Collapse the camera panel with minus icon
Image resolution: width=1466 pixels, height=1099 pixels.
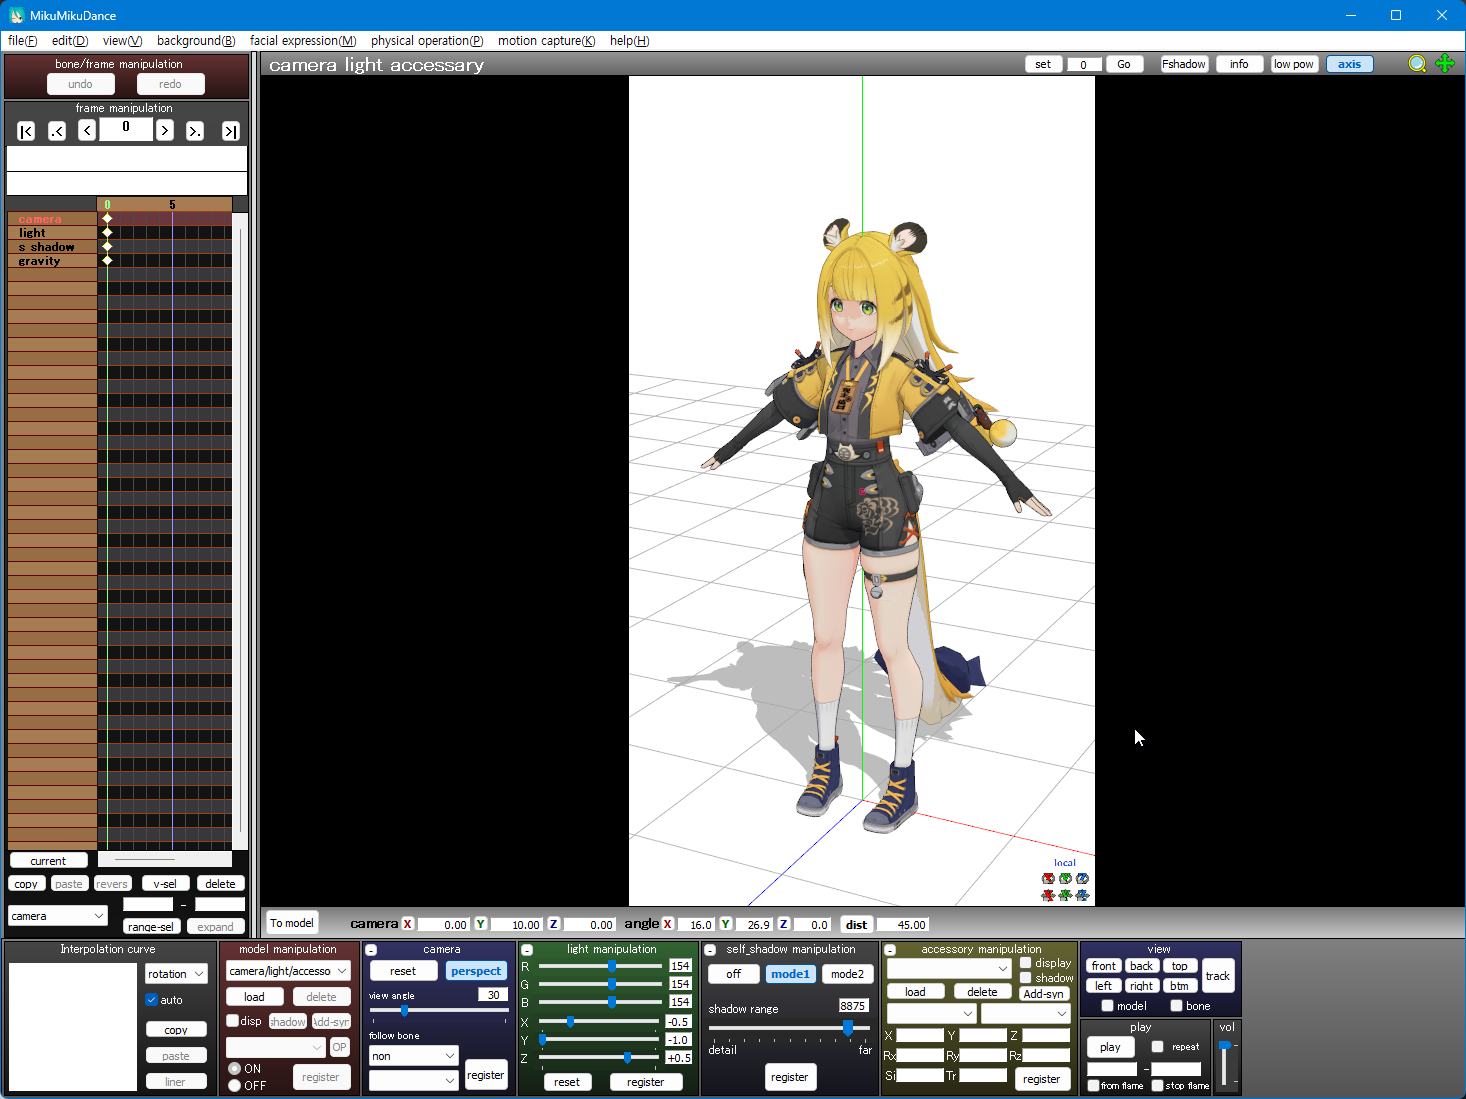pos(371,950)
